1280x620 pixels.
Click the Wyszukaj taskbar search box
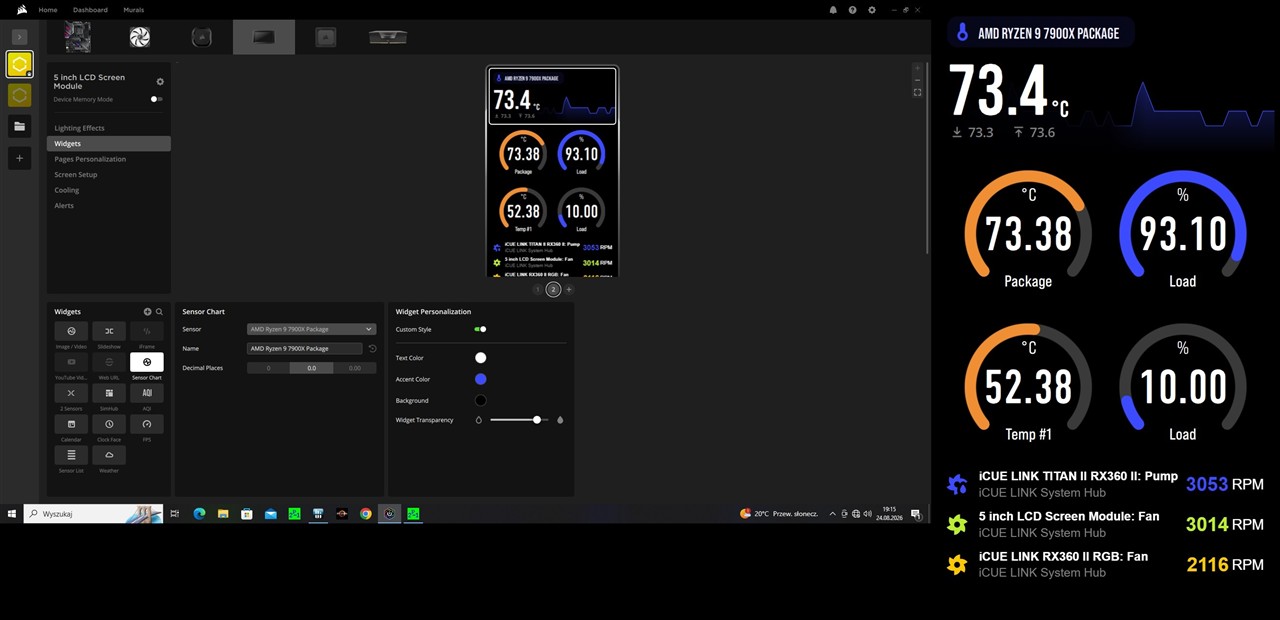tap(93, 514)
